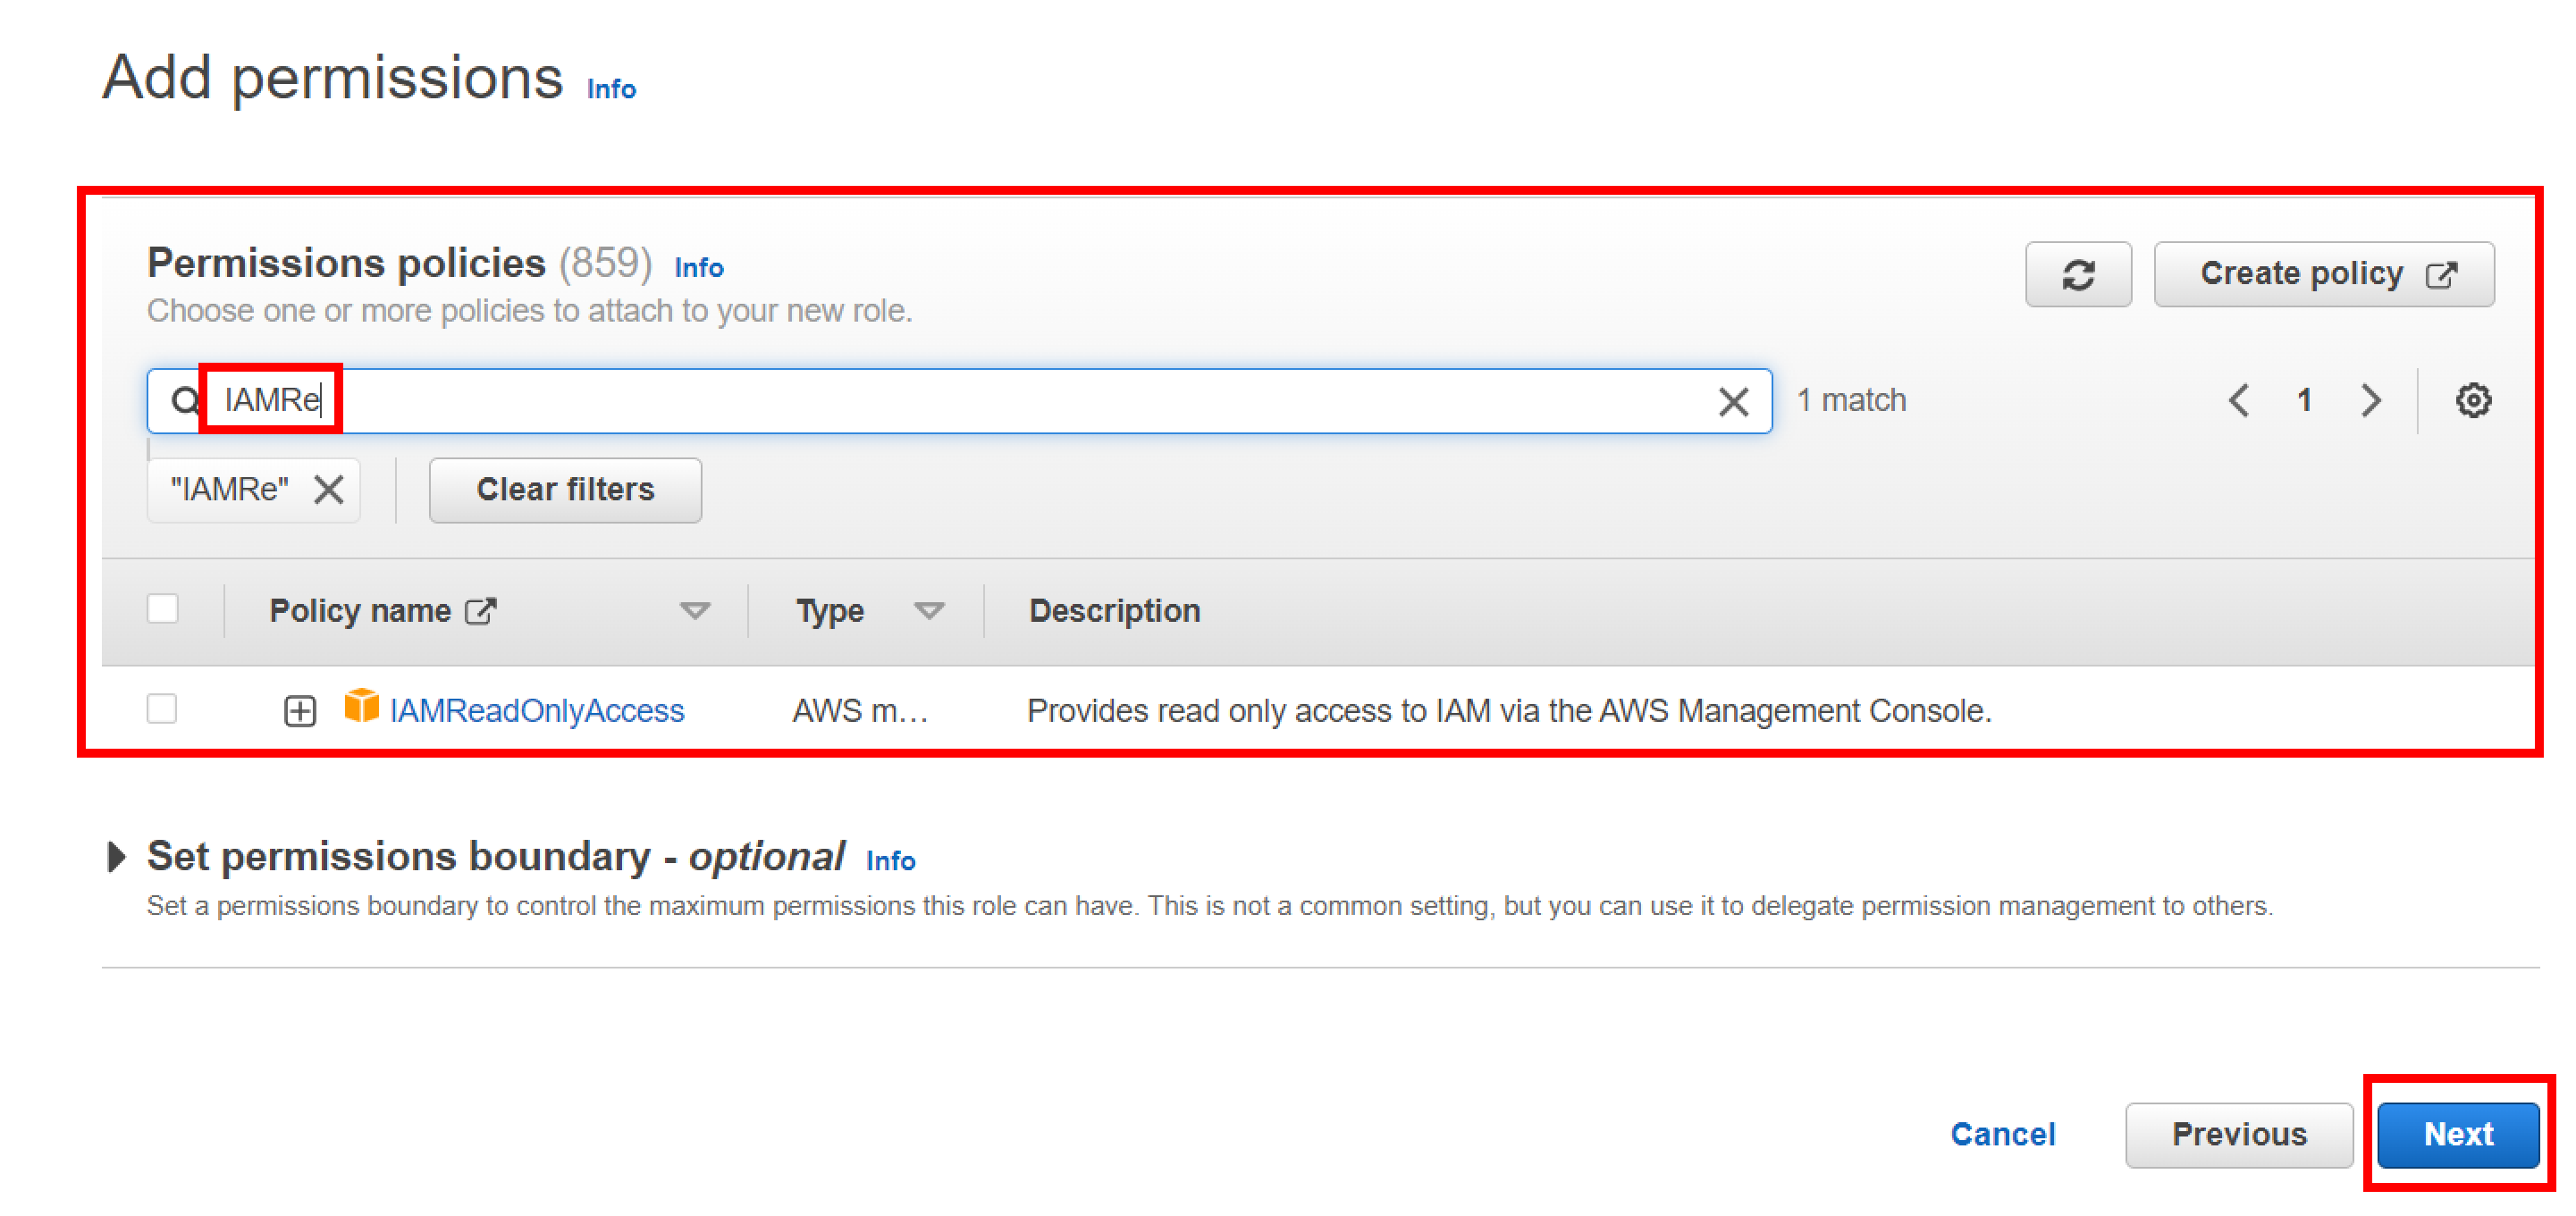The width and height of the screenshot is (2576, 1216).
Task: Clear search text with the X icon
Action: click(1733, 402)
